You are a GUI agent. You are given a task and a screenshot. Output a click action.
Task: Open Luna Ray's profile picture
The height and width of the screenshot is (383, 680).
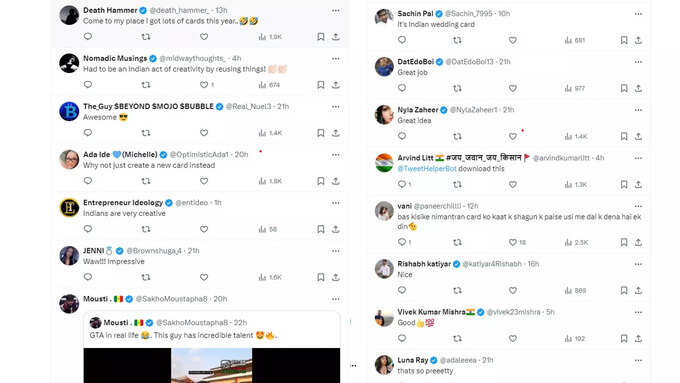[x=384, y=365]
